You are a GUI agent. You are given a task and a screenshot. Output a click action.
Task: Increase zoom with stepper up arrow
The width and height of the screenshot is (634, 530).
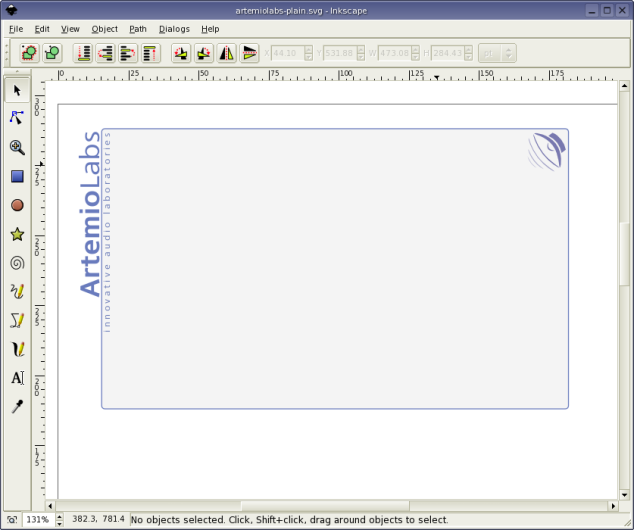(x=59, y=516)
